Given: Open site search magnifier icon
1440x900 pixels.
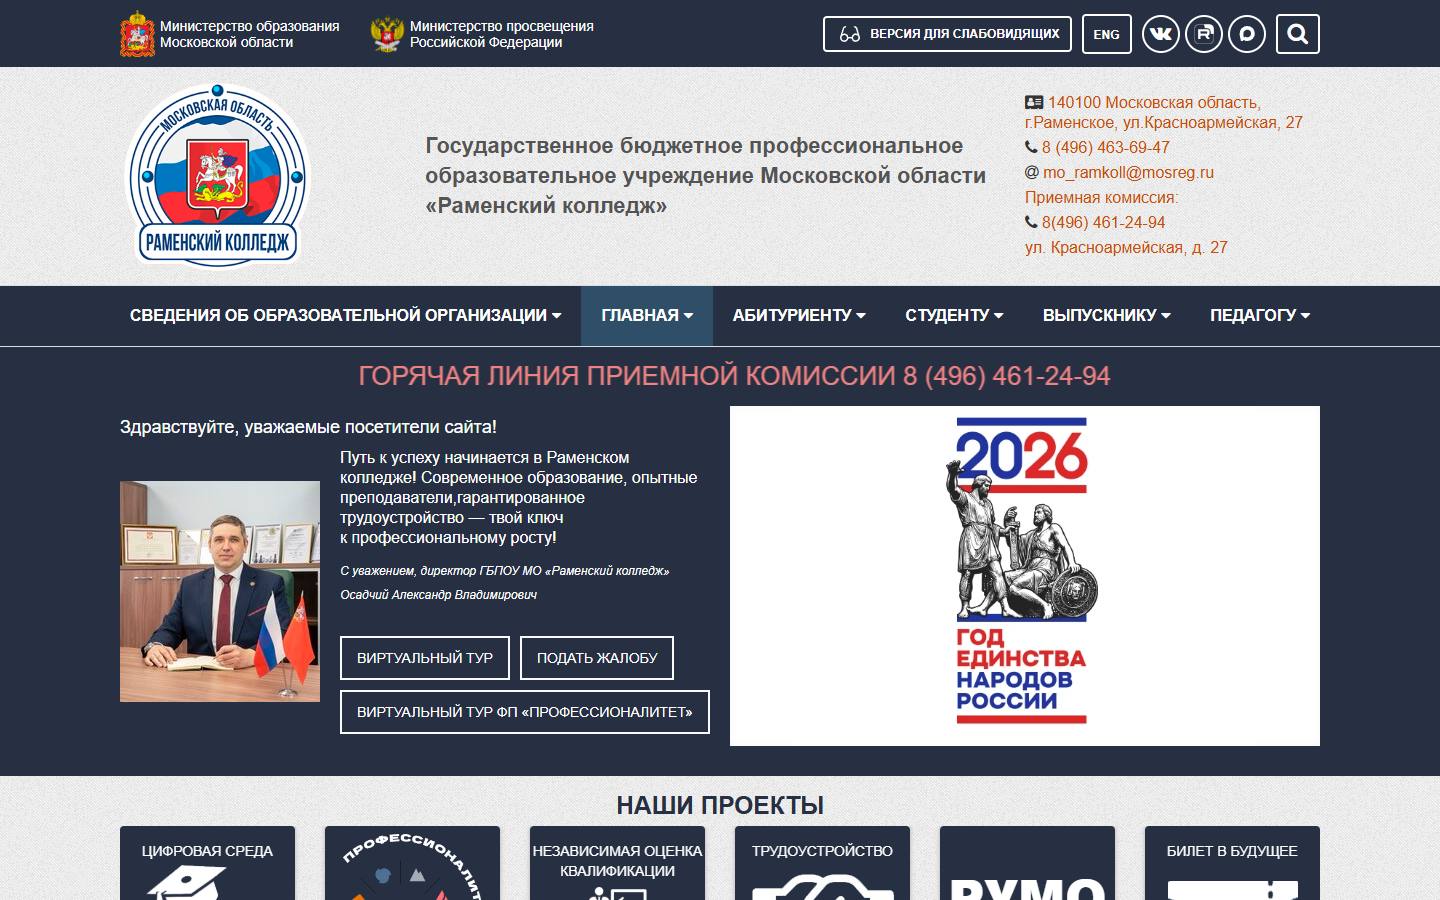Looking at the screenshot, I should (1298, 34).
